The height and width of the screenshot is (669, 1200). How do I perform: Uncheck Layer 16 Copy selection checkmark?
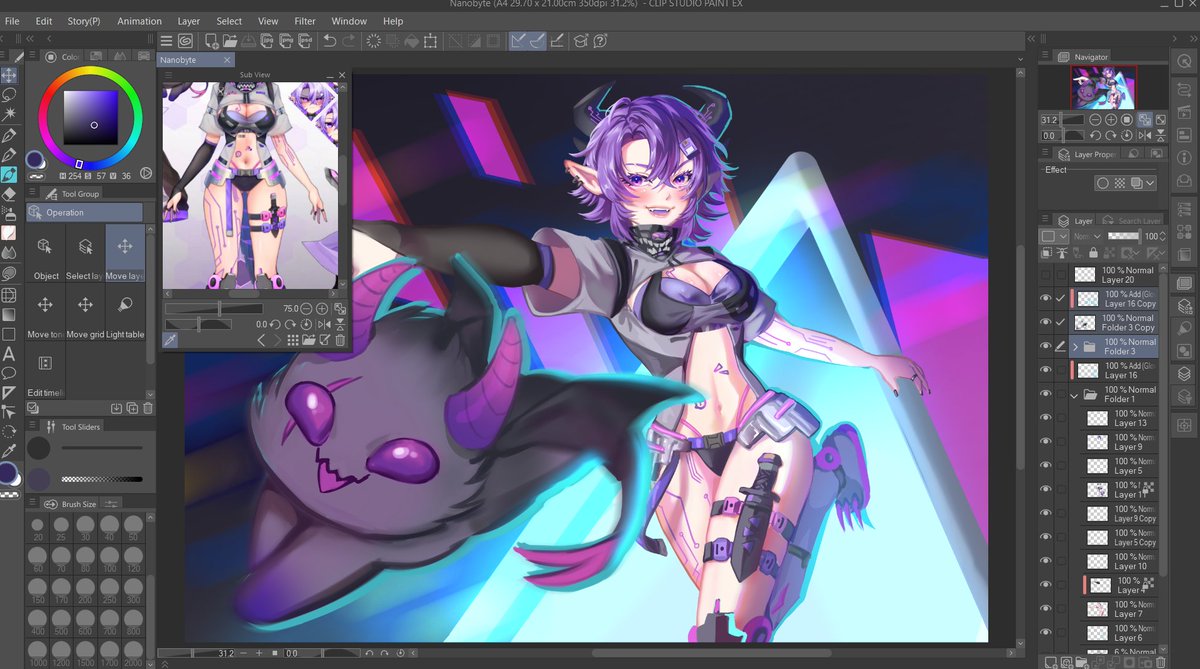click(1061, 298)
